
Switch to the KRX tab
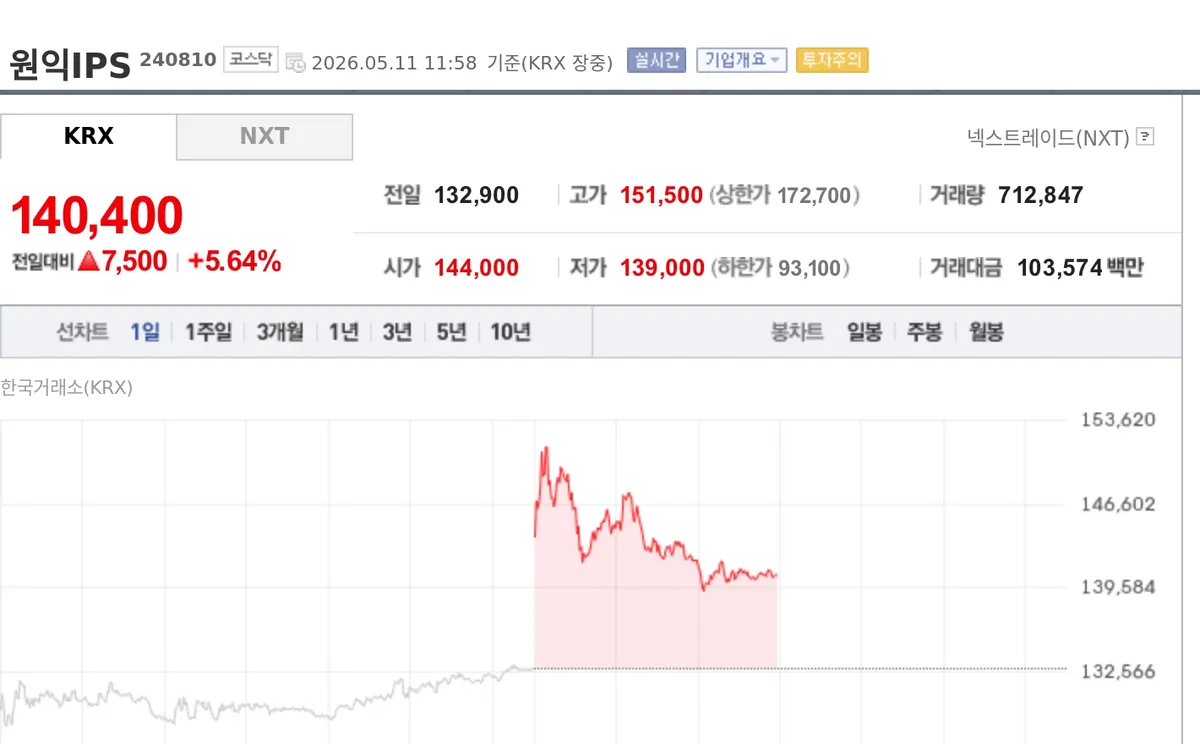[x=88, y=137]
